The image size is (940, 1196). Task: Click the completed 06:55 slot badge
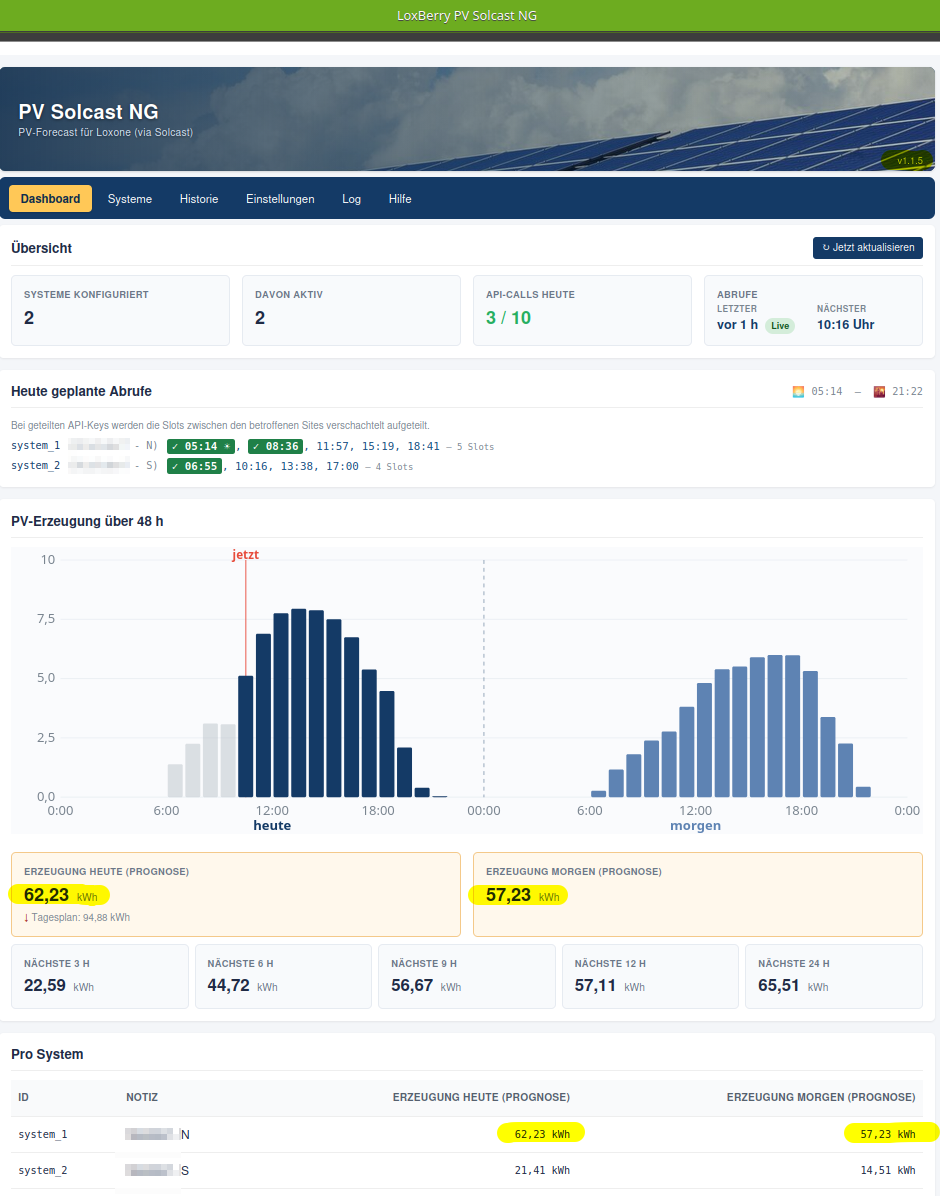[195, 466]
